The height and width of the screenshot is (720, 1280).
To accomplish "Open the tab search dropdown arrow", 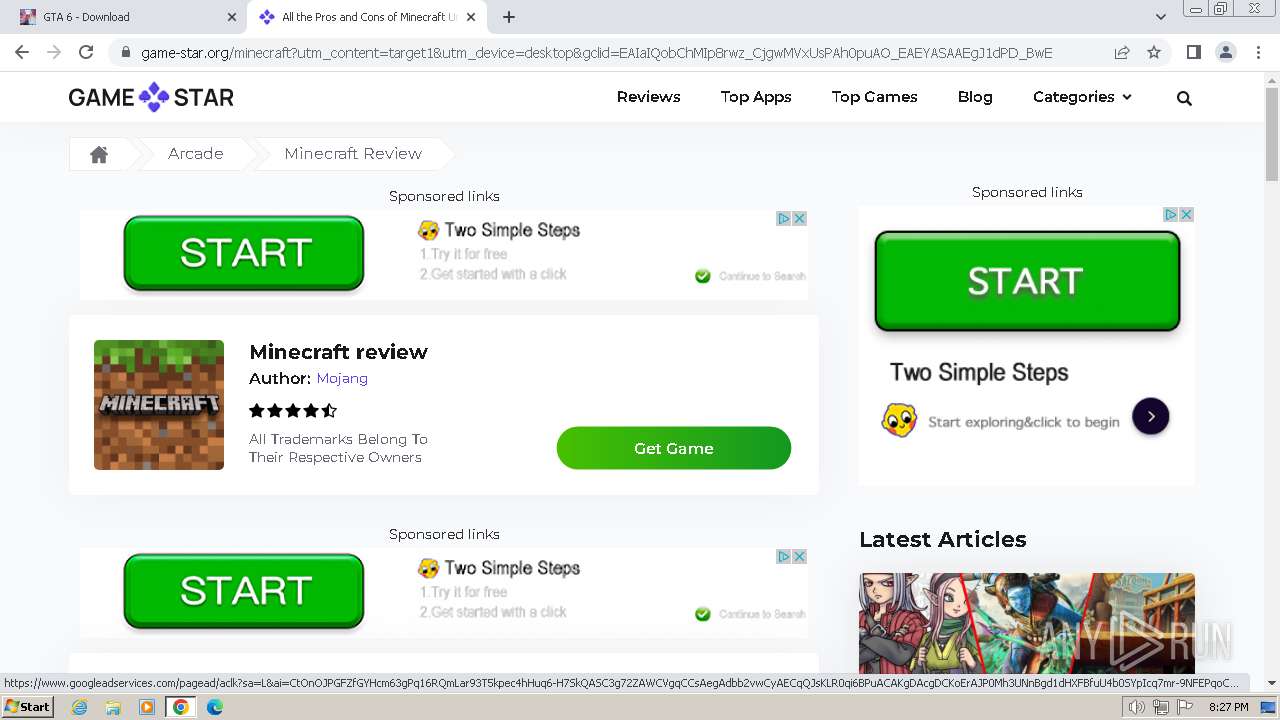I will tap(1160, 17).
